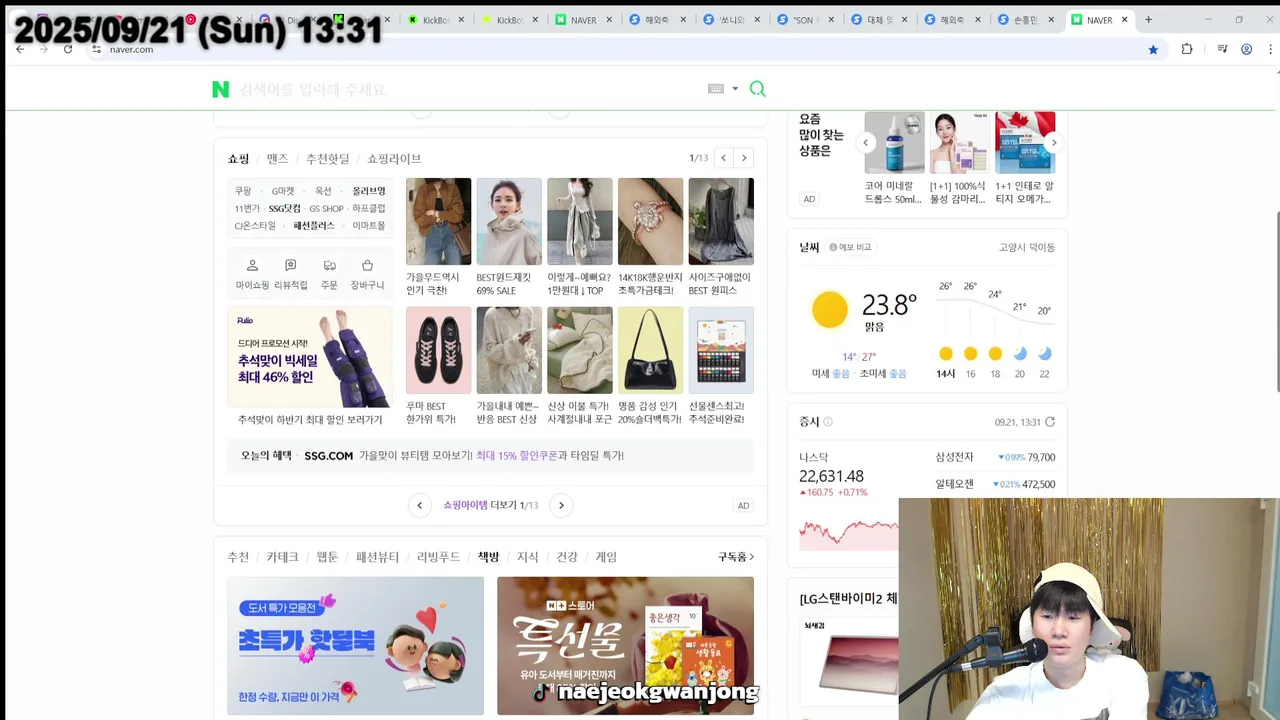Open the 쿠팡 shopping mall link

pos(243,191)
